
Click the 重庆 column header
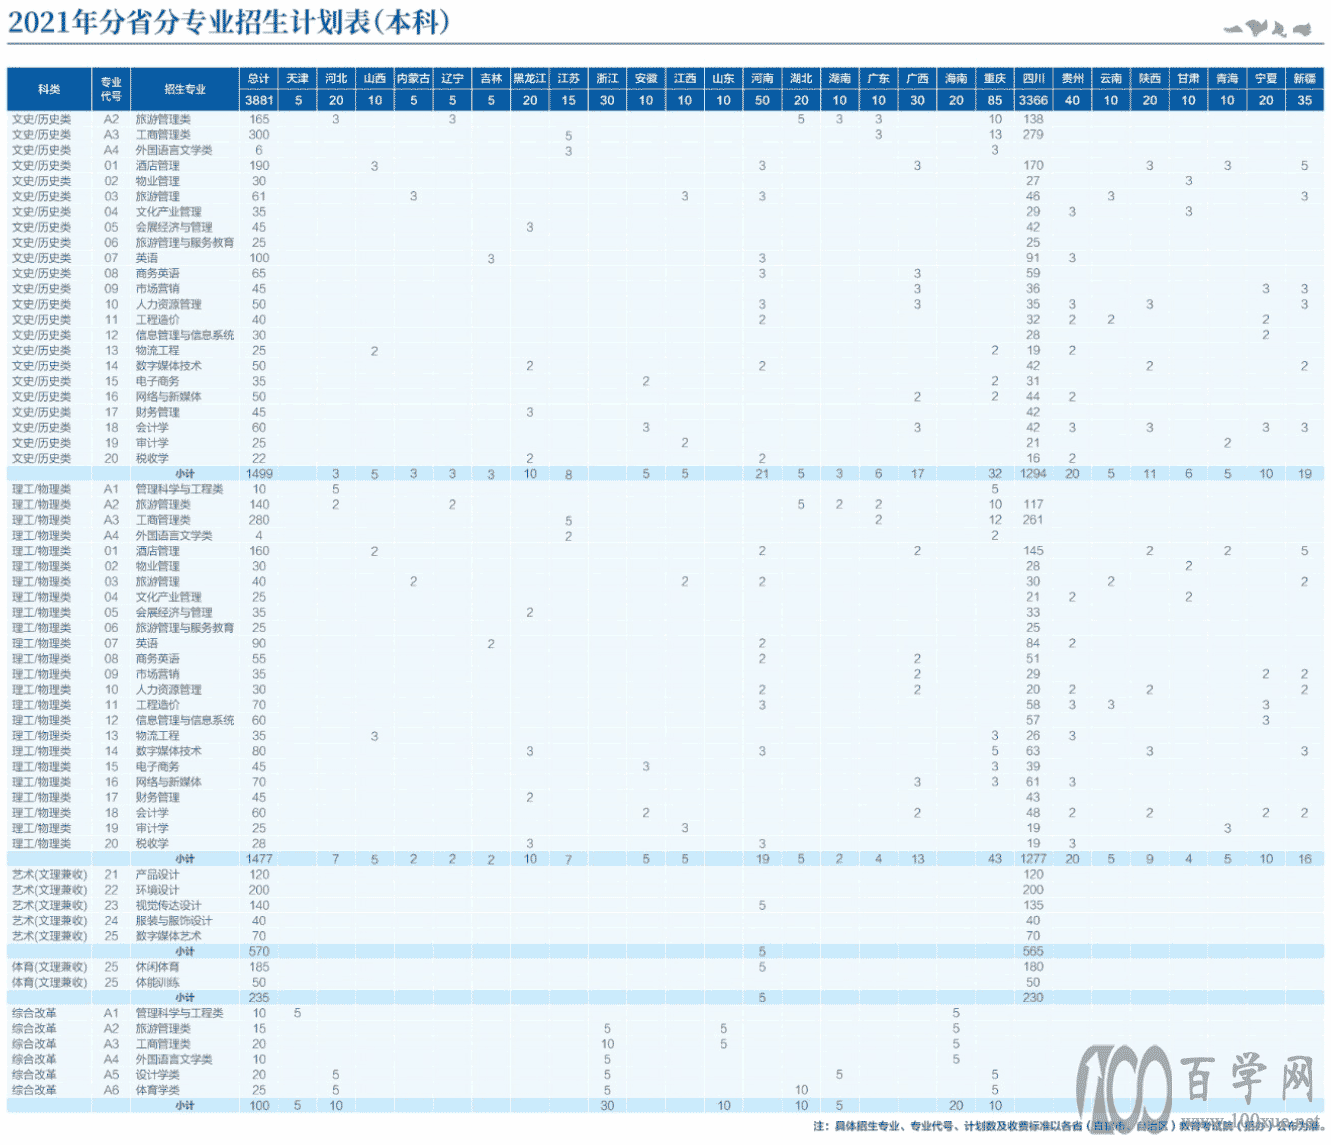pyautogui.click(x=995, y=78)
